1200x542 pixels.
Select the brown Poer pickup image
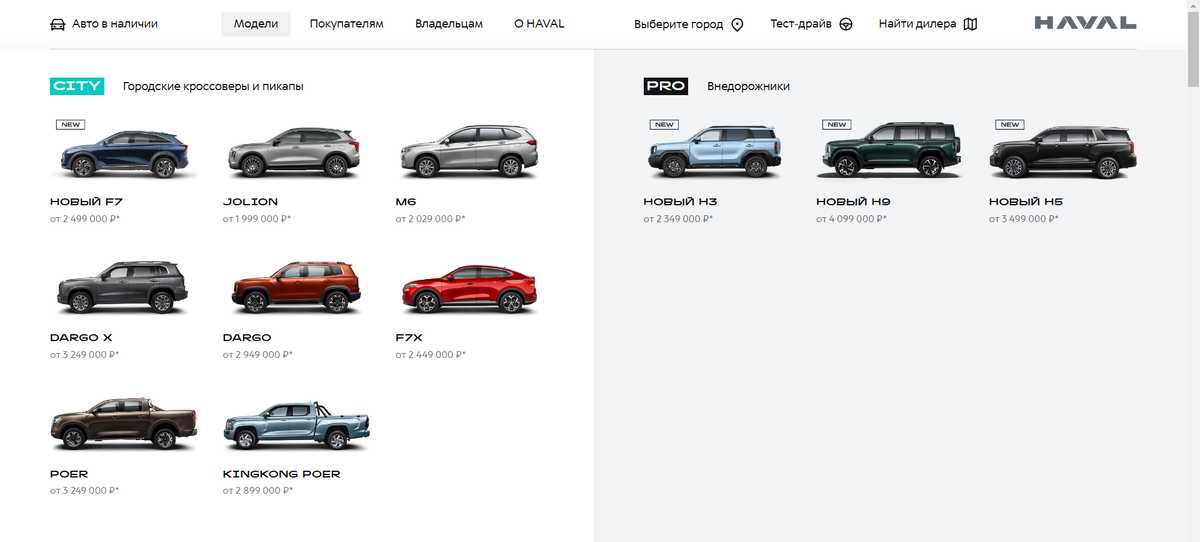point(124,424)
